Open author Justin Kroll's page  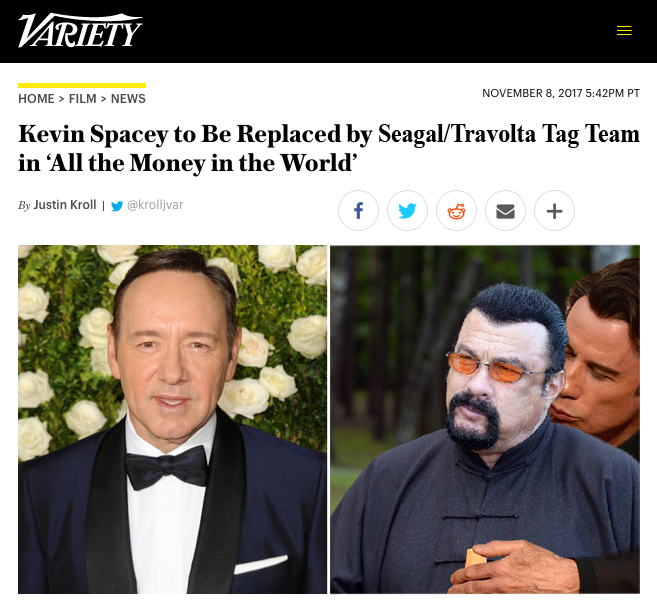(x=65, y=205)
